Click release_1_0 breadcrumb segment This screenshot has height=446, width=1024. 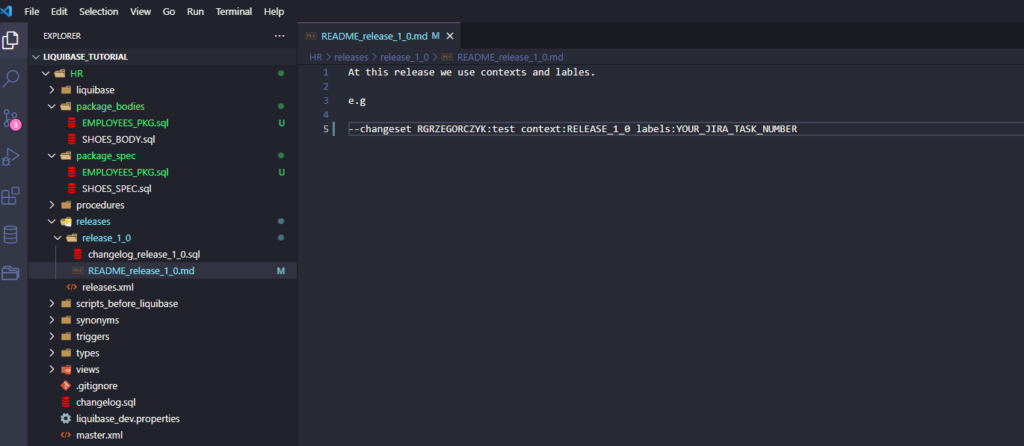(x=404, y=57)
